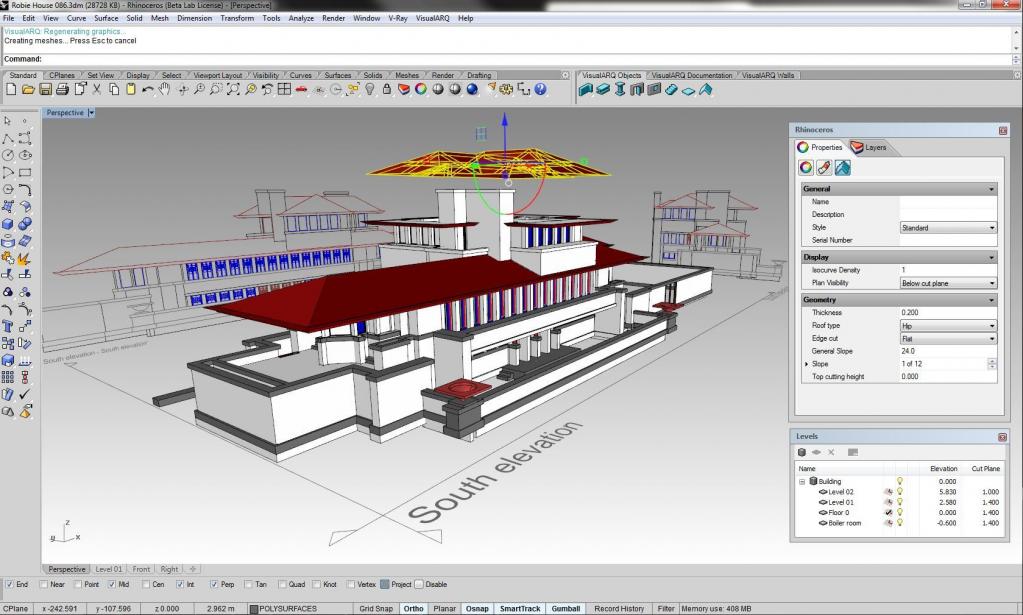1023x615 pixels.
Task: Click the Slope stepper arrows
Action: tap(992, 364)
